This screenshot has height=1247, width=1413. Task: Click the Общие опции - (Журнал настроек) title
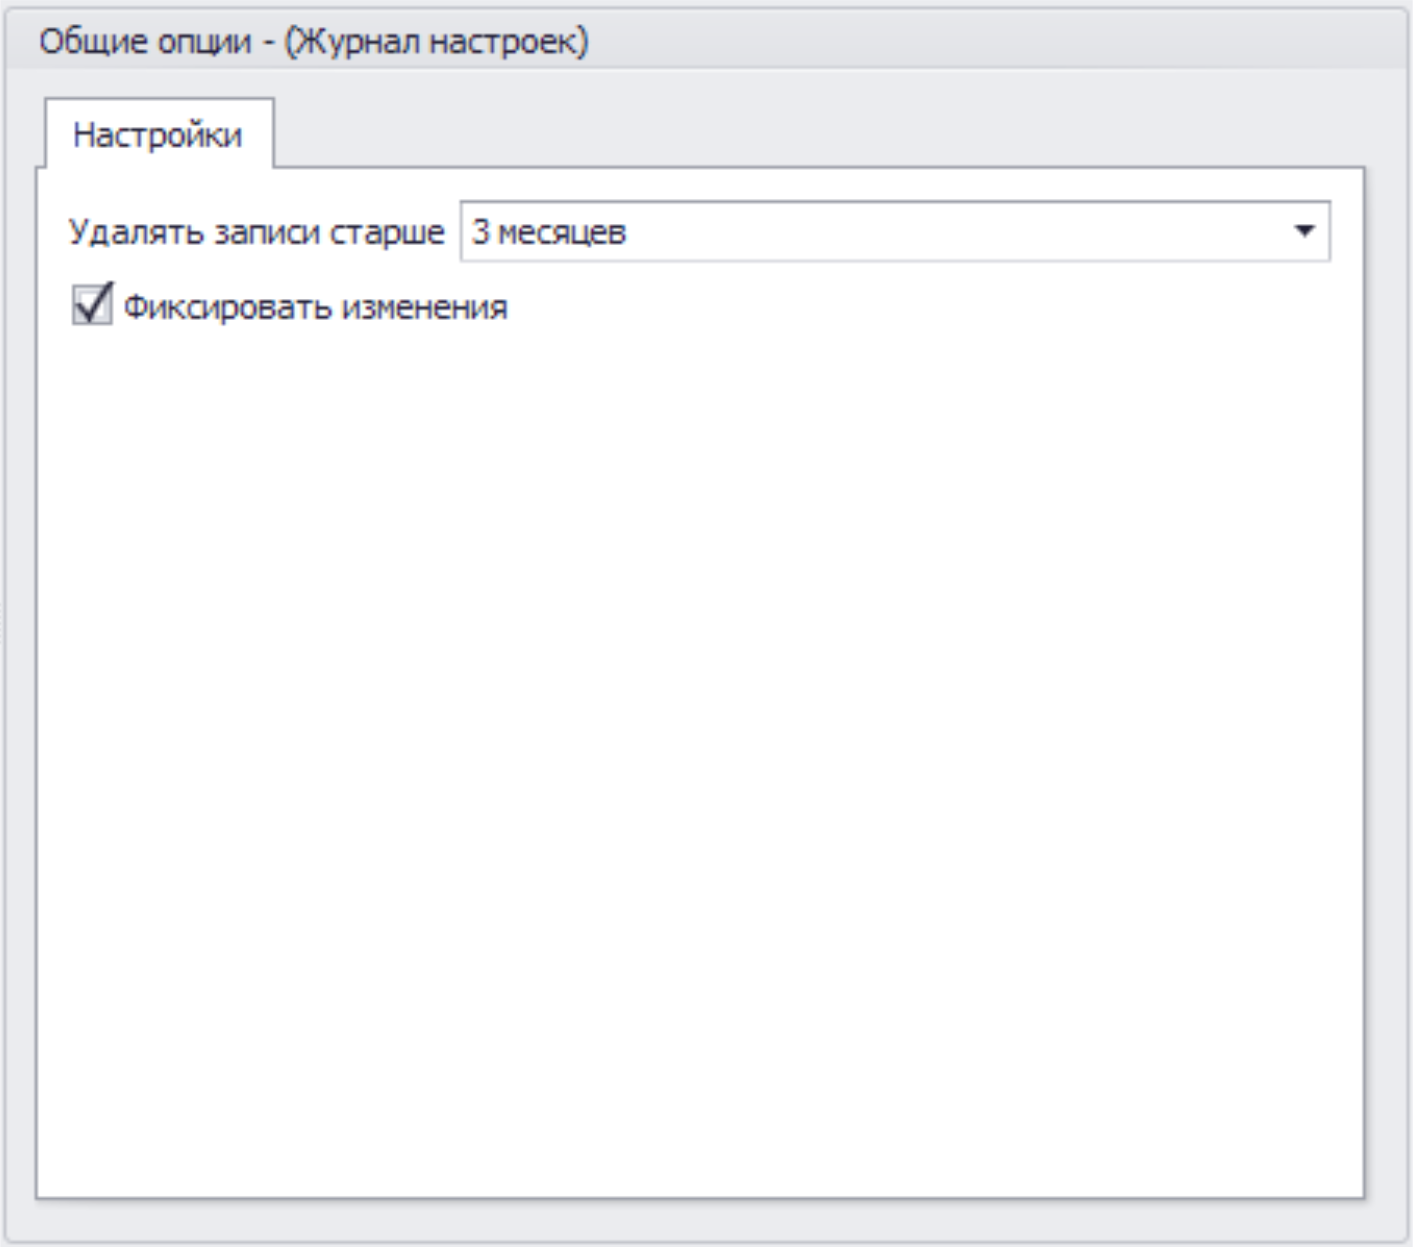(313, 42)
